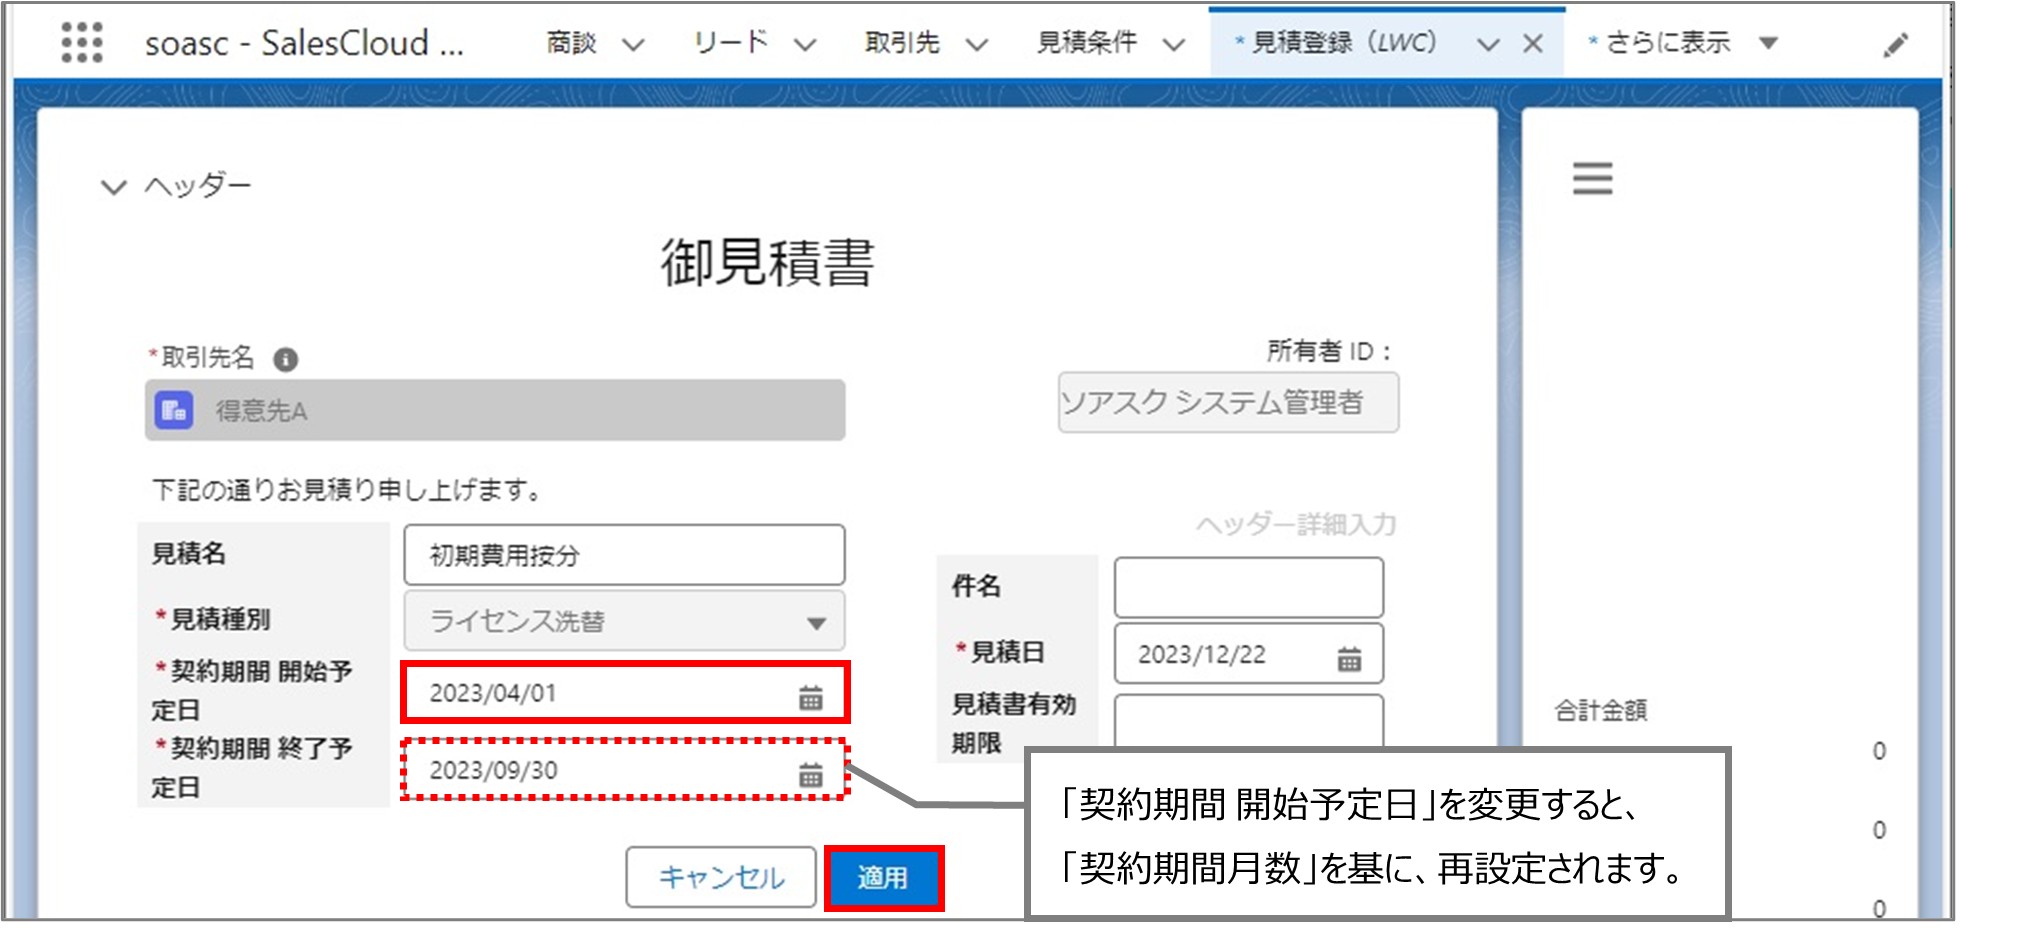
Task: Switch to the 取引先 tab
Action: (899, 43)
